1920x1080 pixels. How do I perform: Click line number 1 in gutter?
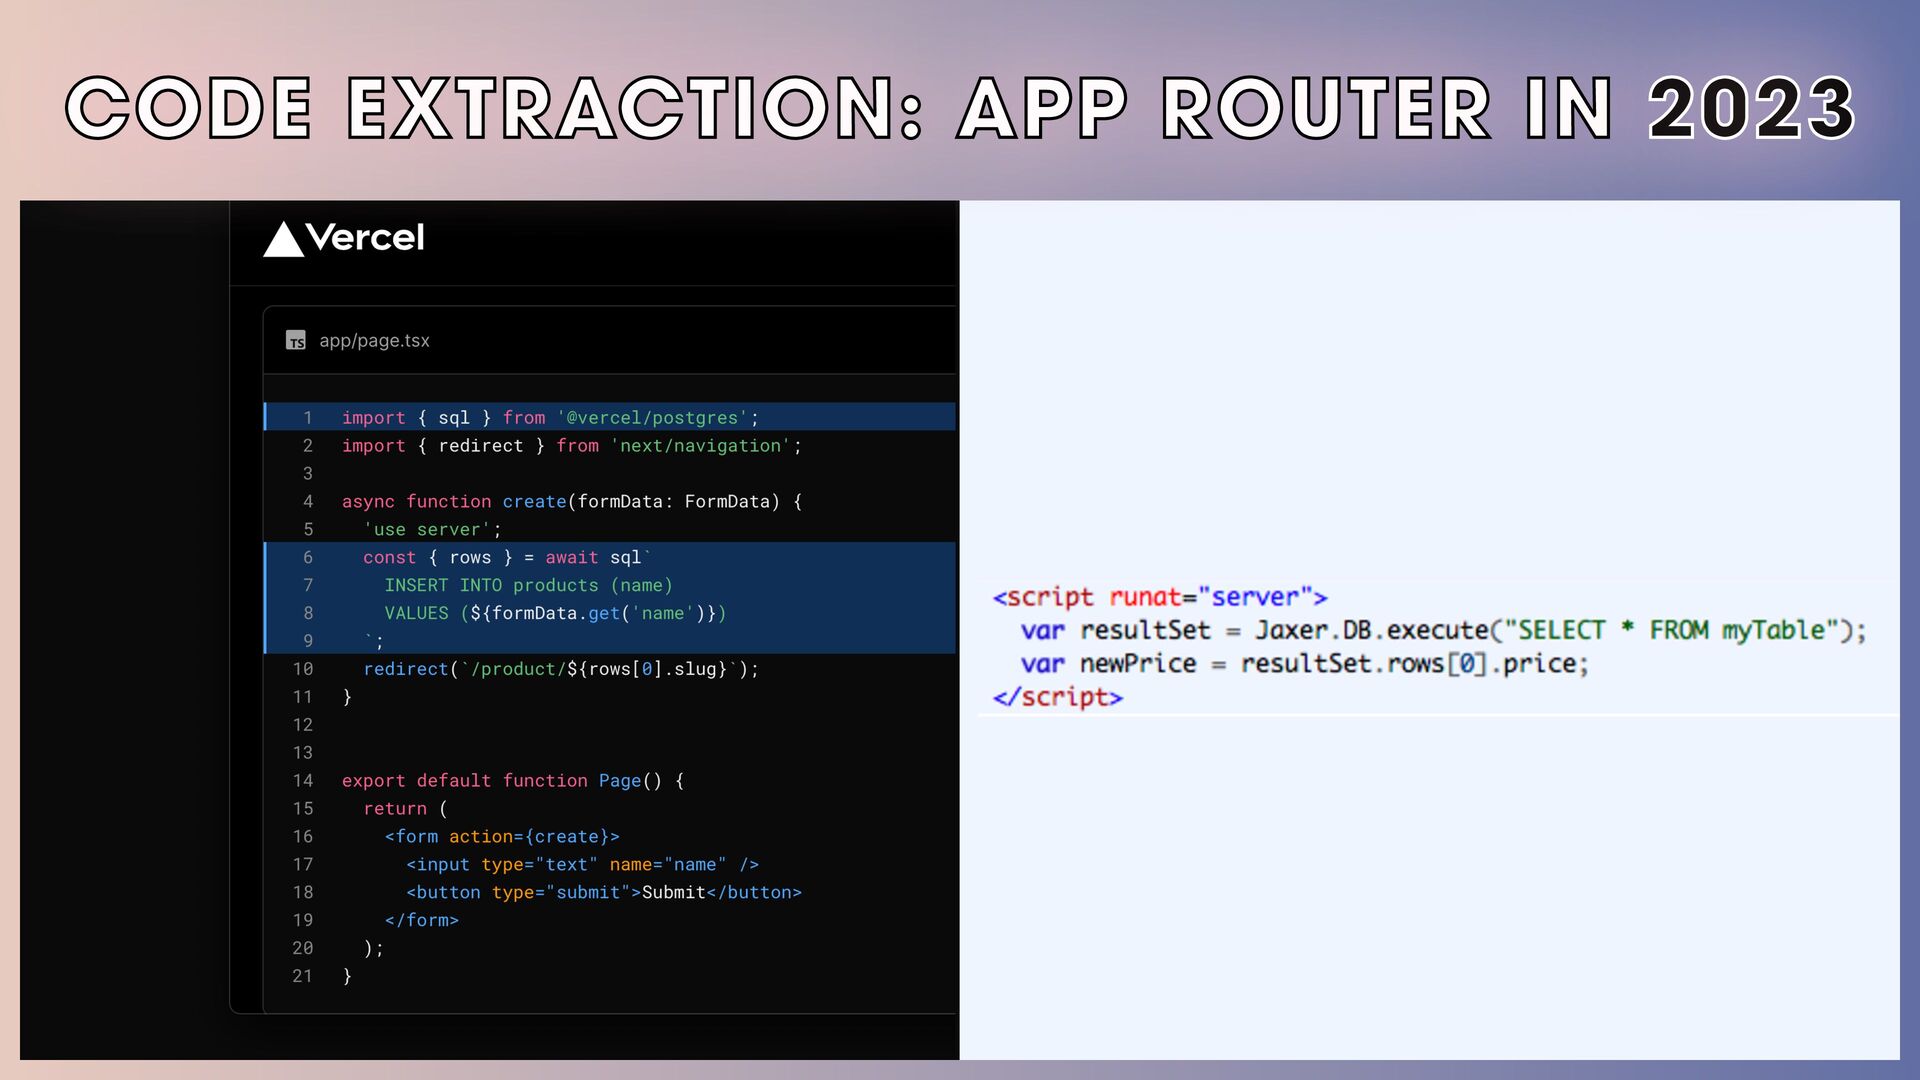click(308, 418)
